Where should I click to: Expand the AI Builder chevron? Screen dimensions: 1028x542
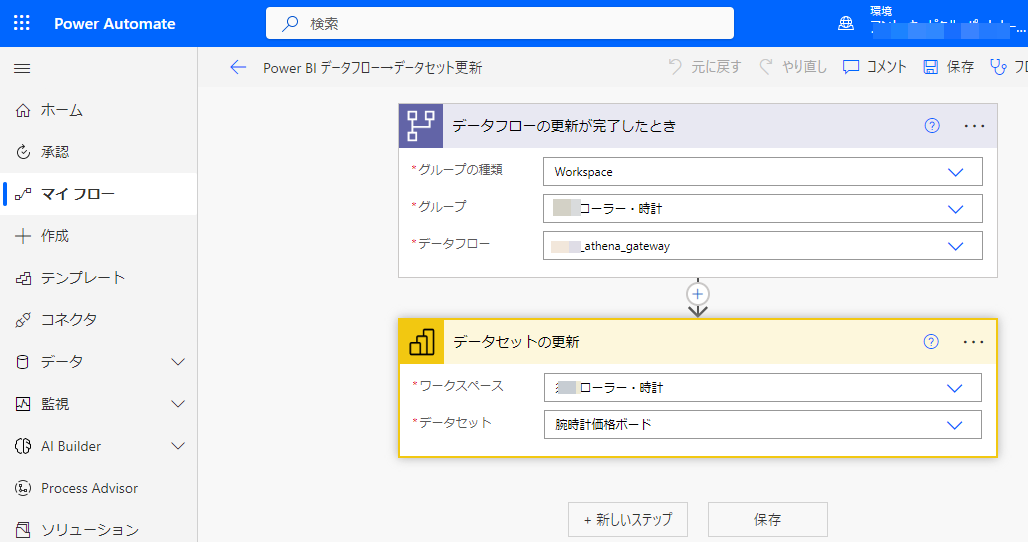(178, 446)
